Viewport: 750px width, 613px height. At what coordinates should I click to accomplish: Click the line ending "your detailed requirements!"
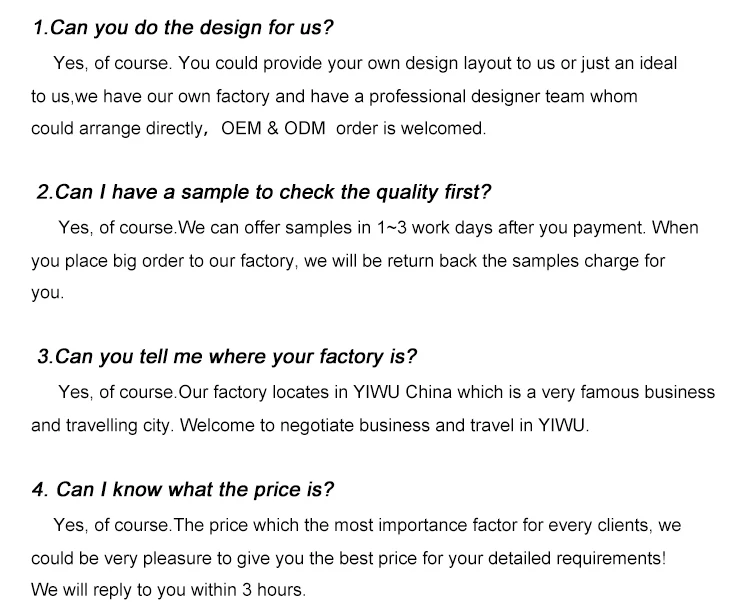[348, 557]
